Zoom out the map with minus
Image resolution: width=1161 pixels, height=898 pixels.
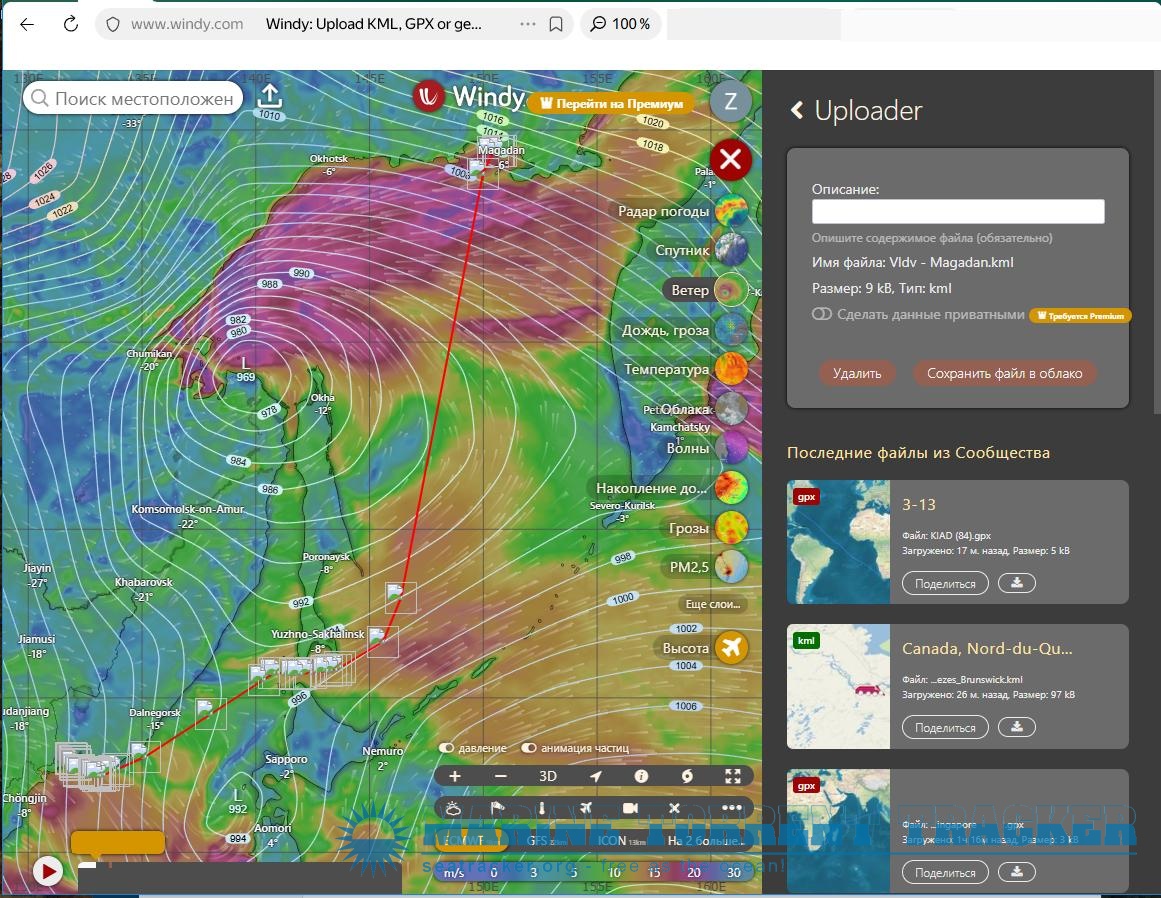501,776
